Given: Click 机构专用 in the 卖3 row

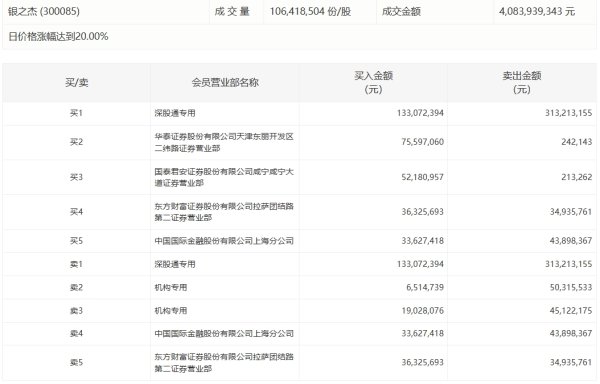Looking at the screenshot, I should (171, 311).
